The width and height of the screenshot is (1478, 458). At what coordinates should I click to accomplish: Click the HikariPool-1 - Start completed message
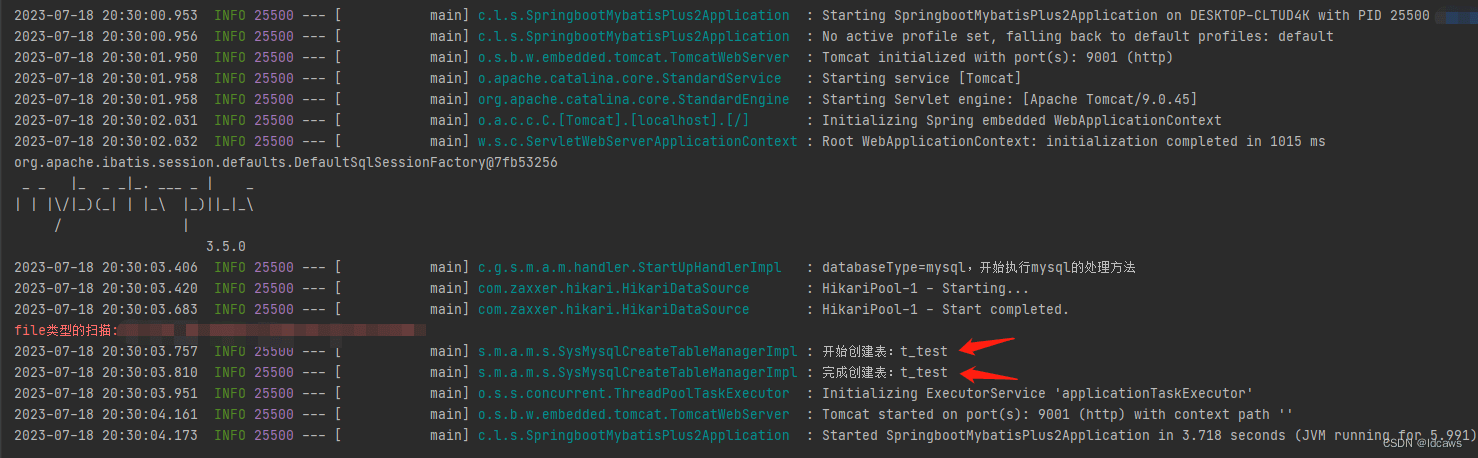coord(945,309)
